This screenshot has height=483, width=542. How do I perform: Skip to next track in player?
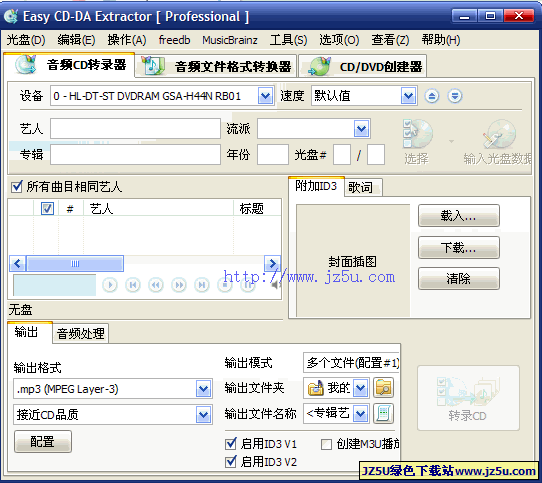[202, 285]
